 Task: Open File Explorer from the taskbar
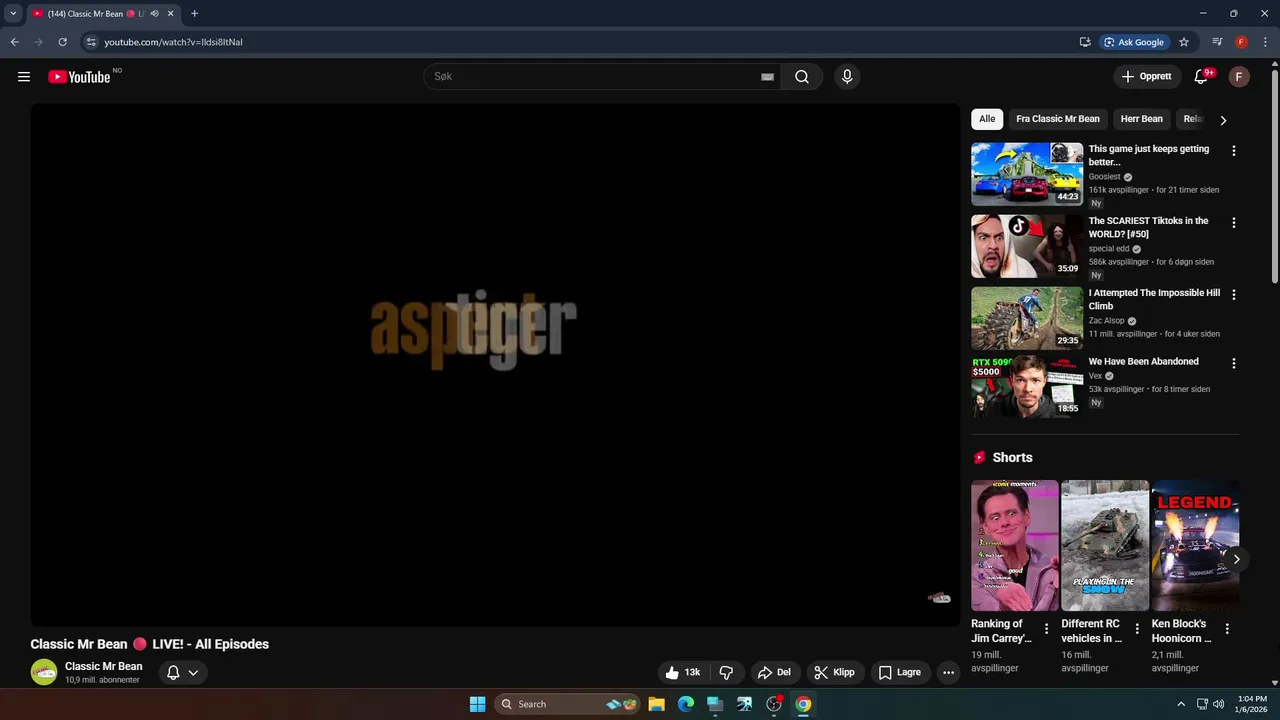657,704
